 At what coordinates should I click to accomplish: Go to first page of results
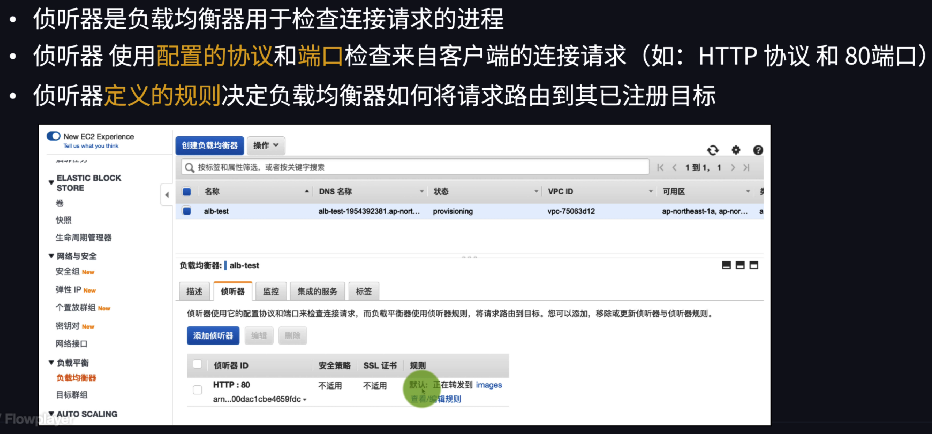(661, 168)
